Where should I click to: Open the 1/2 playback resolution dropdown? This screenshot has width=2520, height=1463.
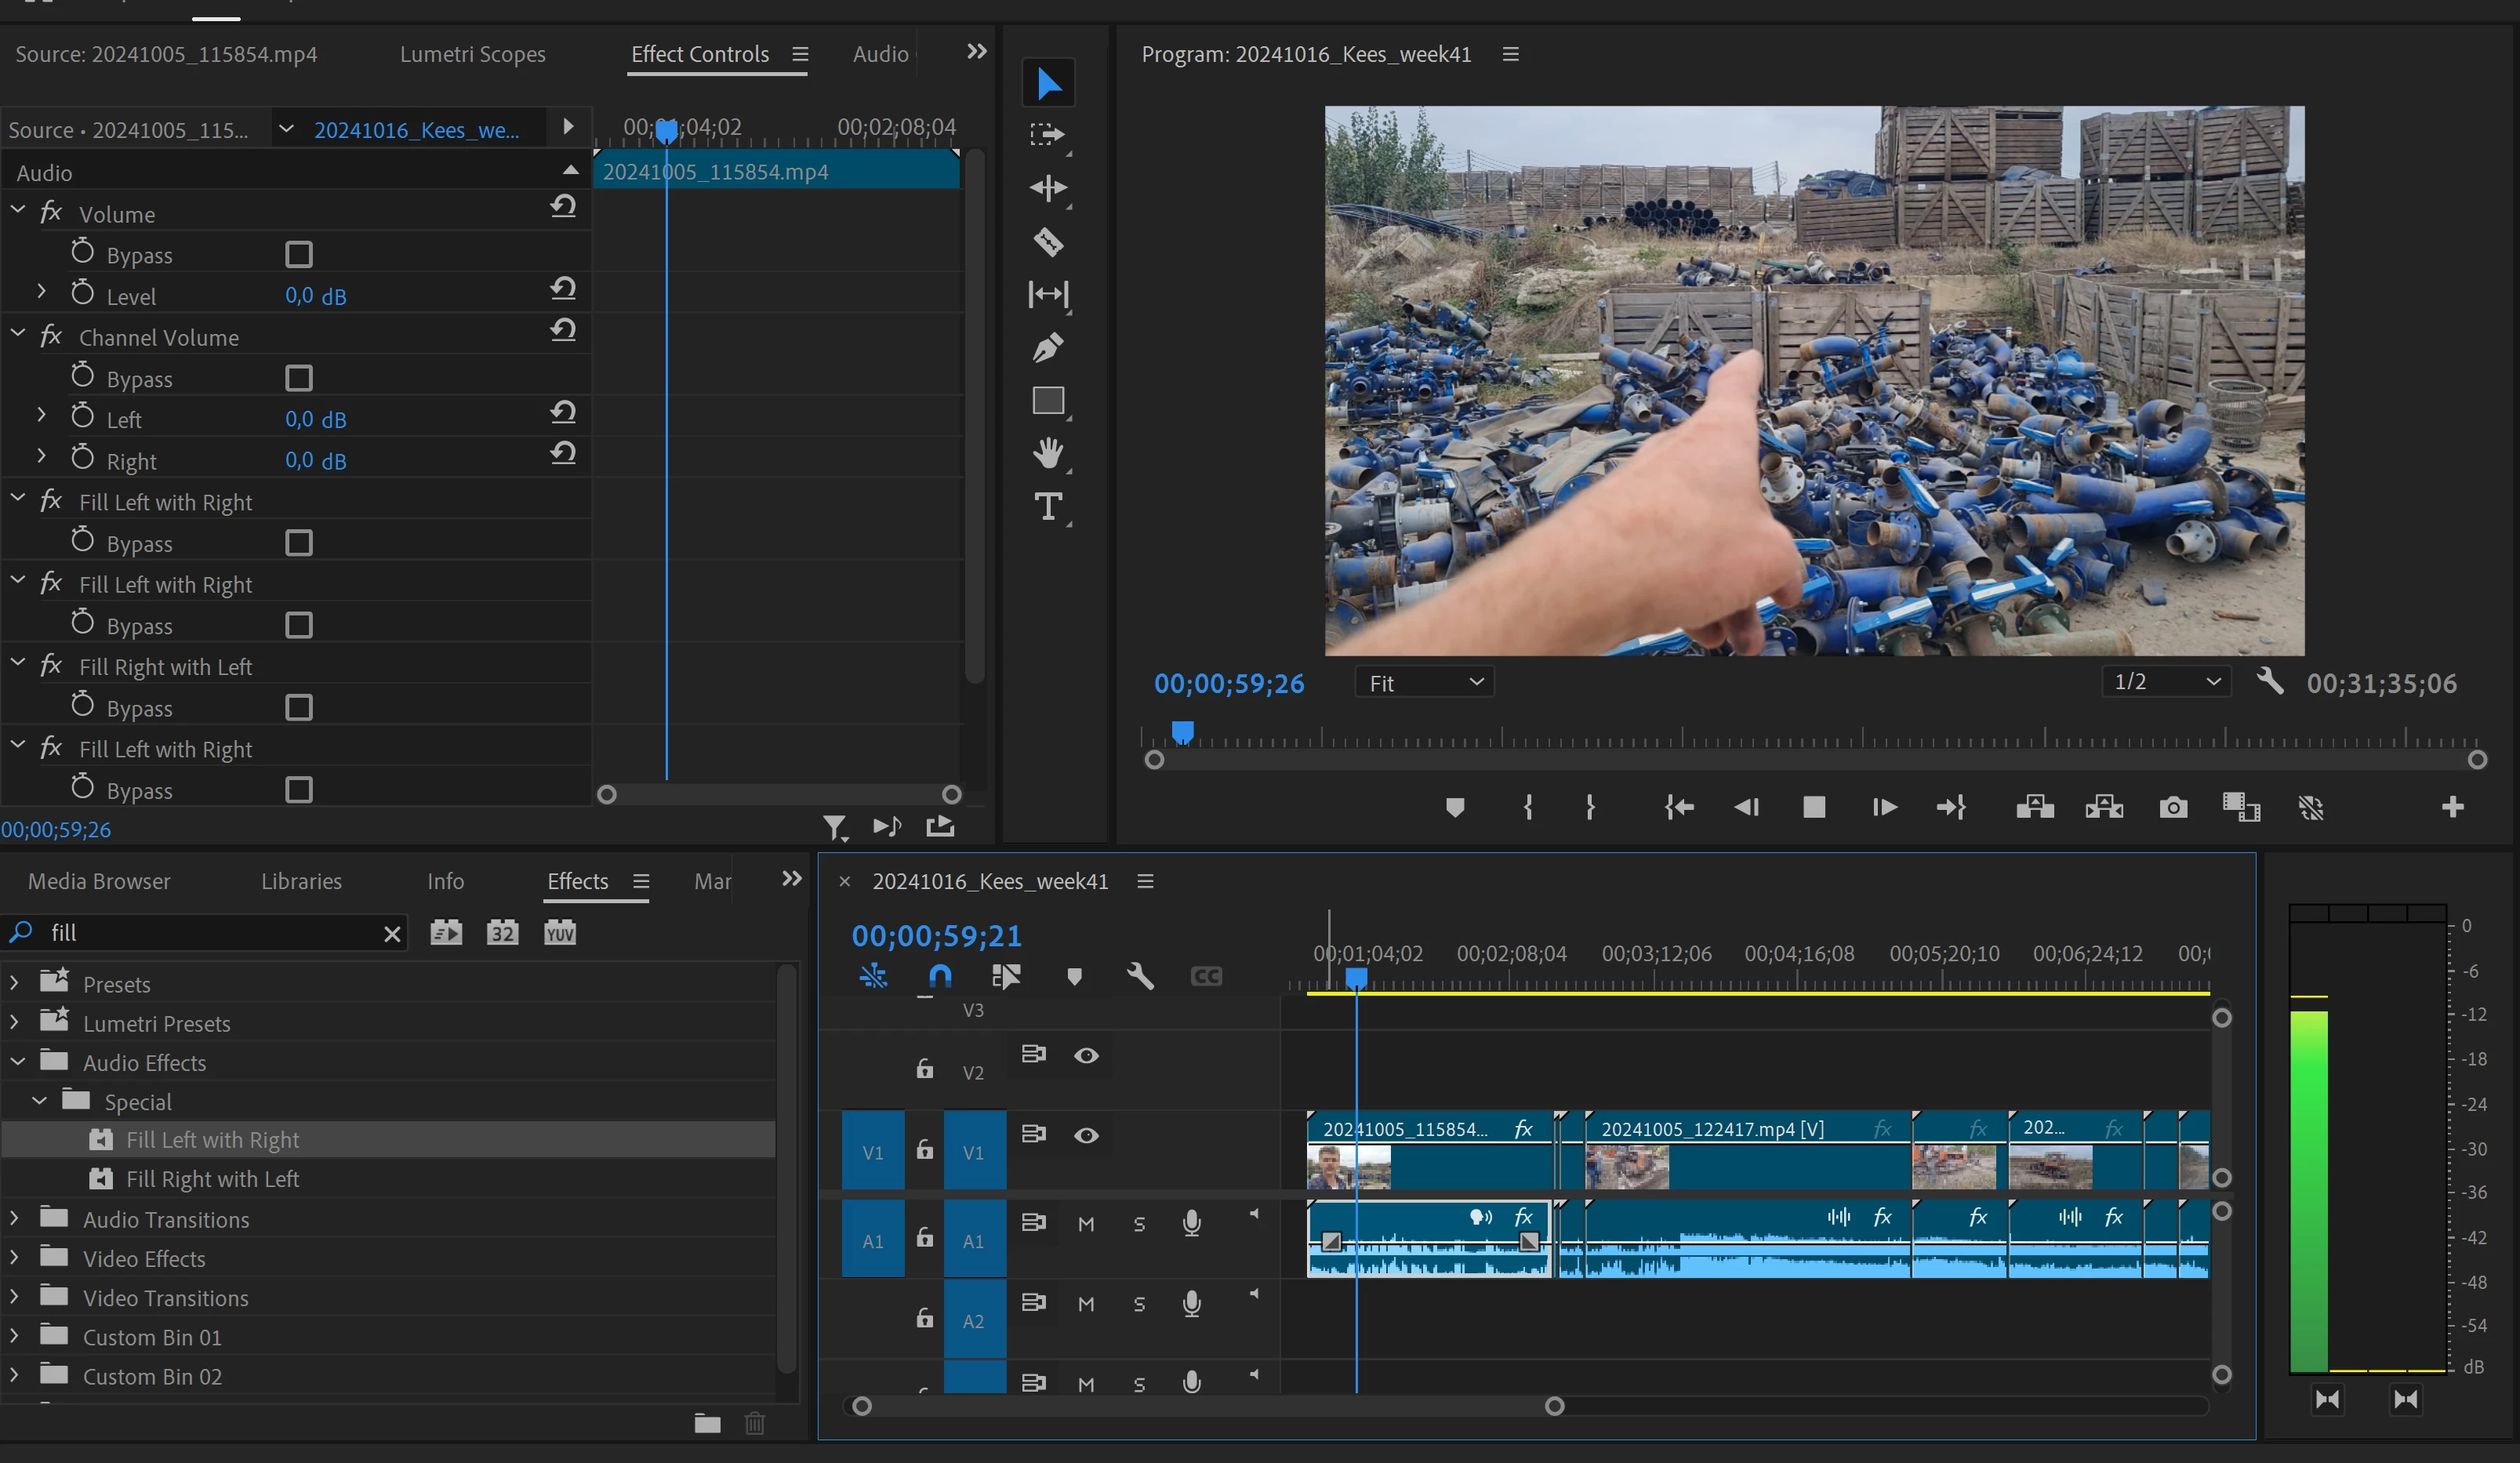tap(2166, 682)
